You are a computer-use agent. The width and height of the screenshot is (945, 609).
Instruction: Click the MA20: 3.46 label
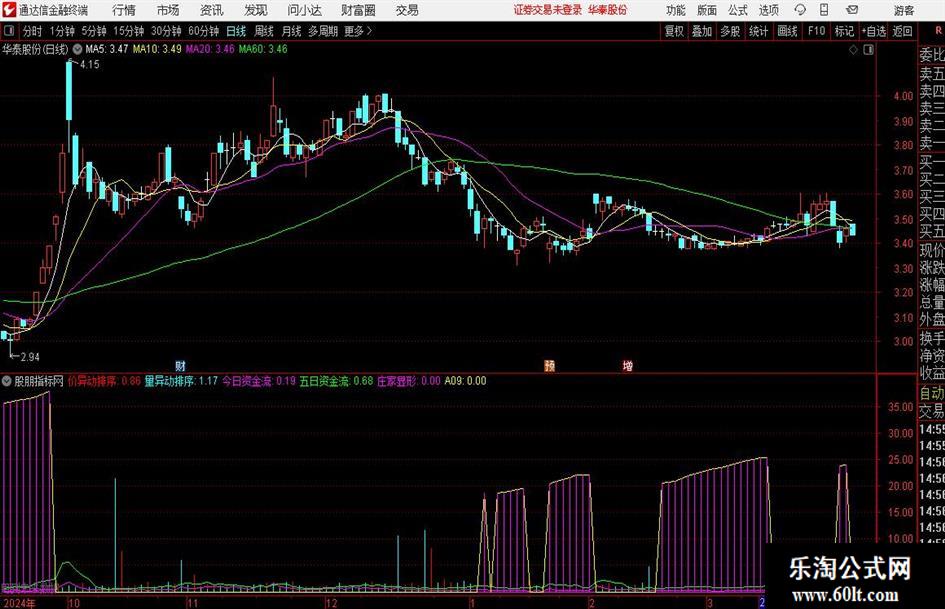click(x=210, y=49)
